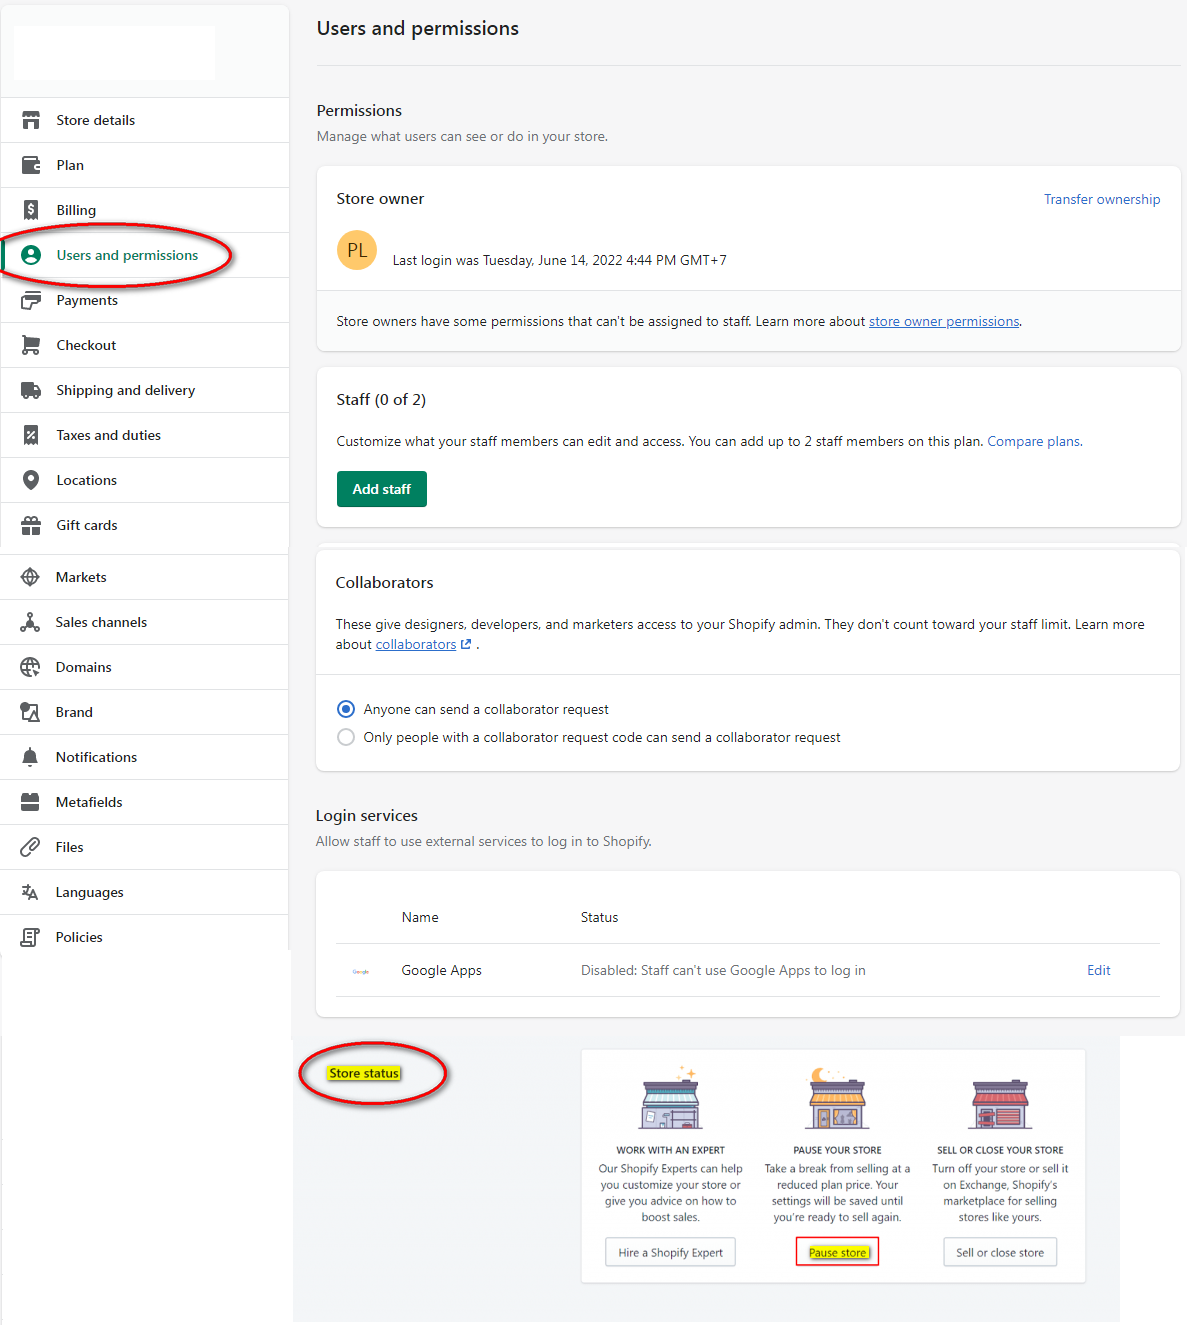Image resolution: width=1187 pixels, height=1325 pixels.
Task: Go to Notifications settings
Action: (x=145, y=757)
